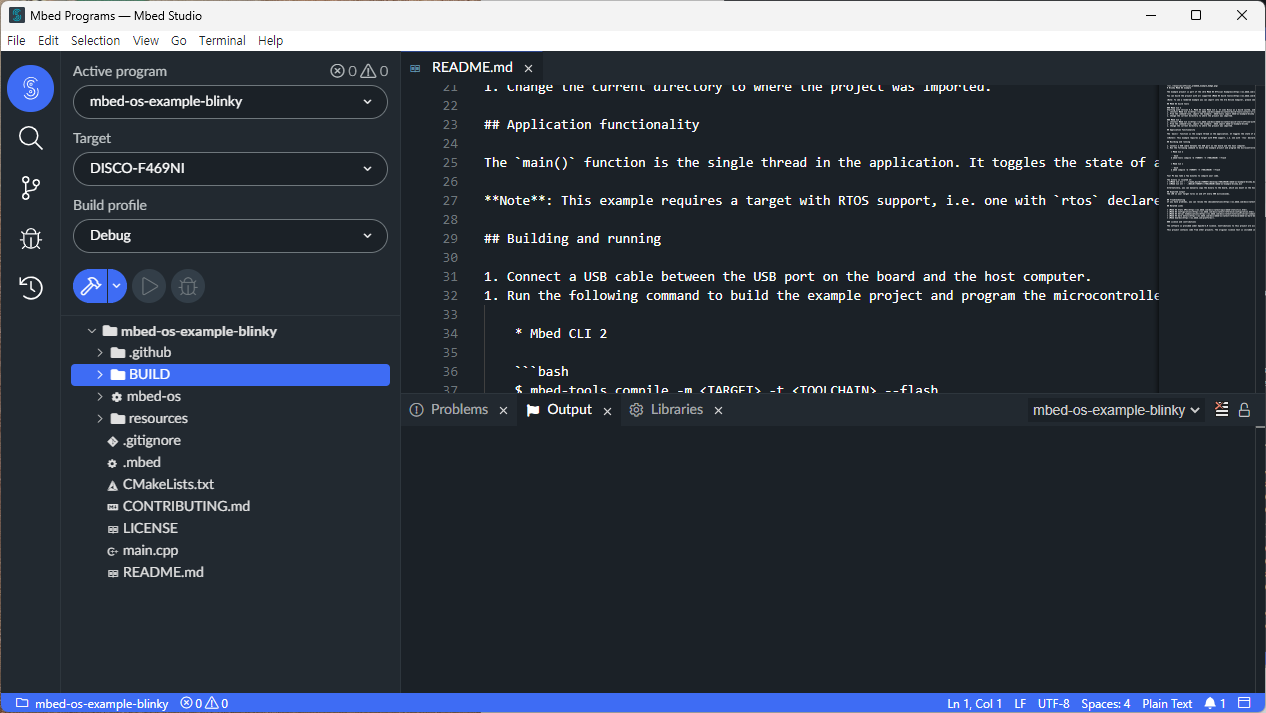The height and width of the screenshot is (713, 1266).
Task: Open the File menu
Action: (x=16, y=41)
